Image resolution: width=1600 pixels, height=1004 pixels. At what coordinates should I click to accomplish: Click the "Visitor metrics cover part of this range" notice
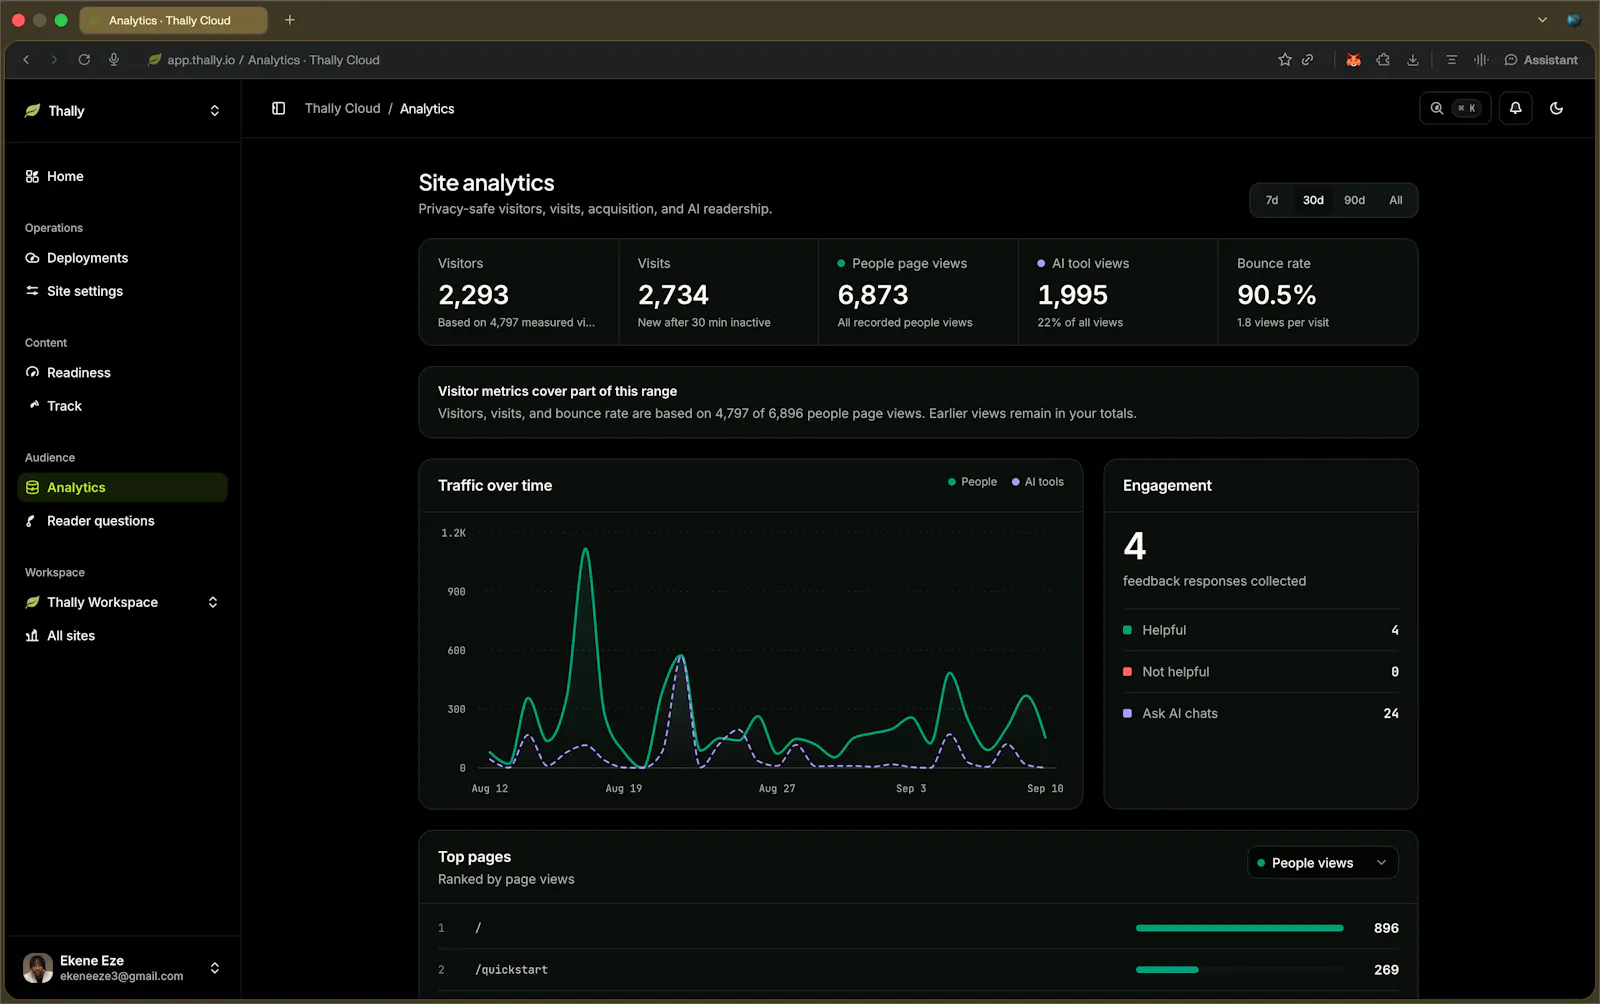coord(918,402)
